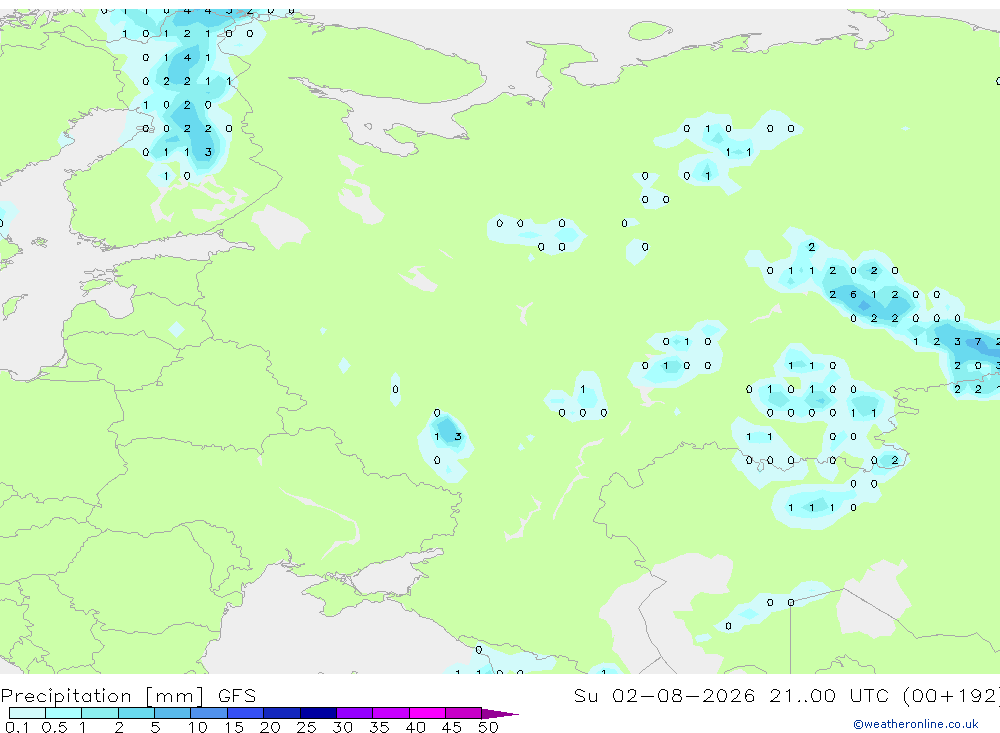Click the '35' legend scale label

point(379,727)
